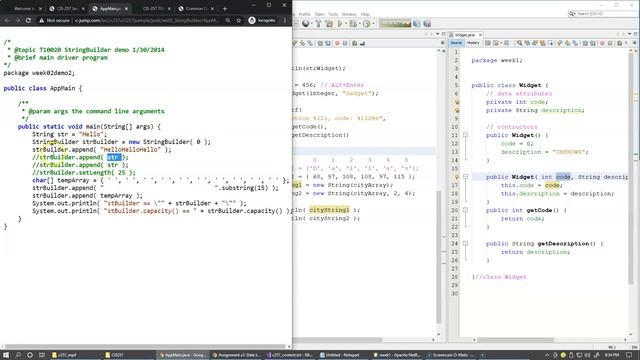Close the AppMain browser tab

click(x=126, y=9)
